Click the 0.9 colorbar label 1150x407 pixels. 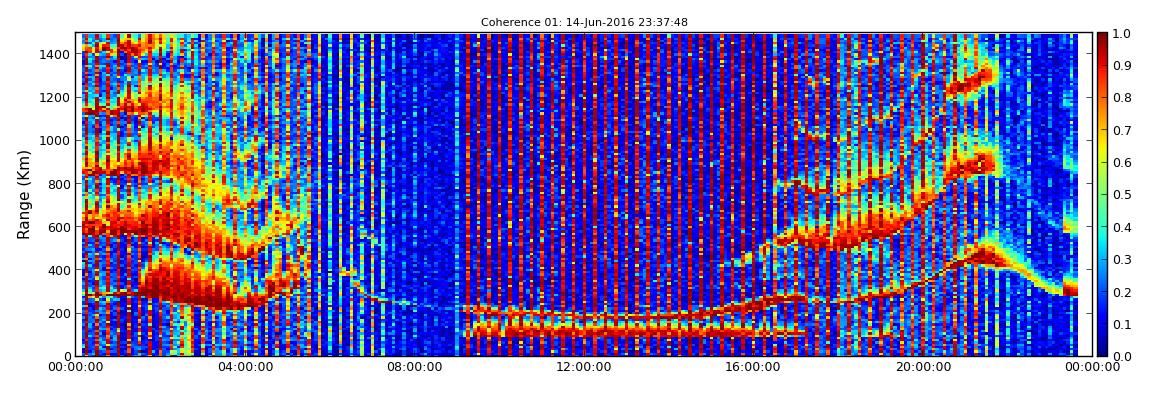(x=1121, y=66)
